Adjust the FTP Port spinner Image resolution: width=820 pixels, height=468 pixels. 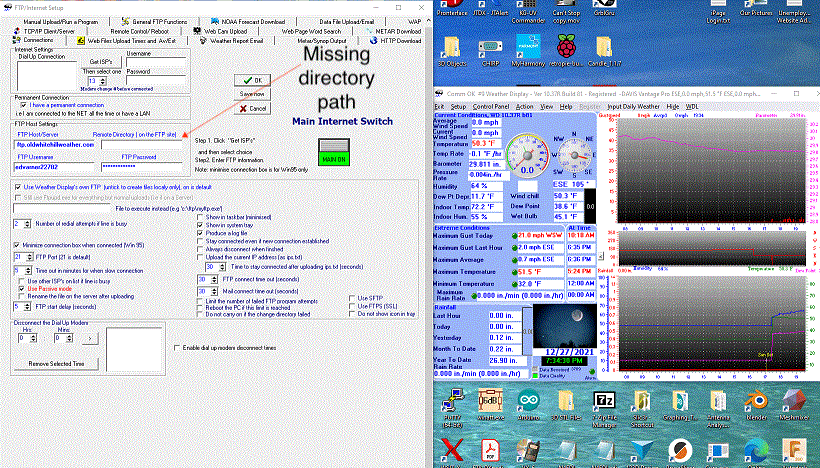(28, 257)
